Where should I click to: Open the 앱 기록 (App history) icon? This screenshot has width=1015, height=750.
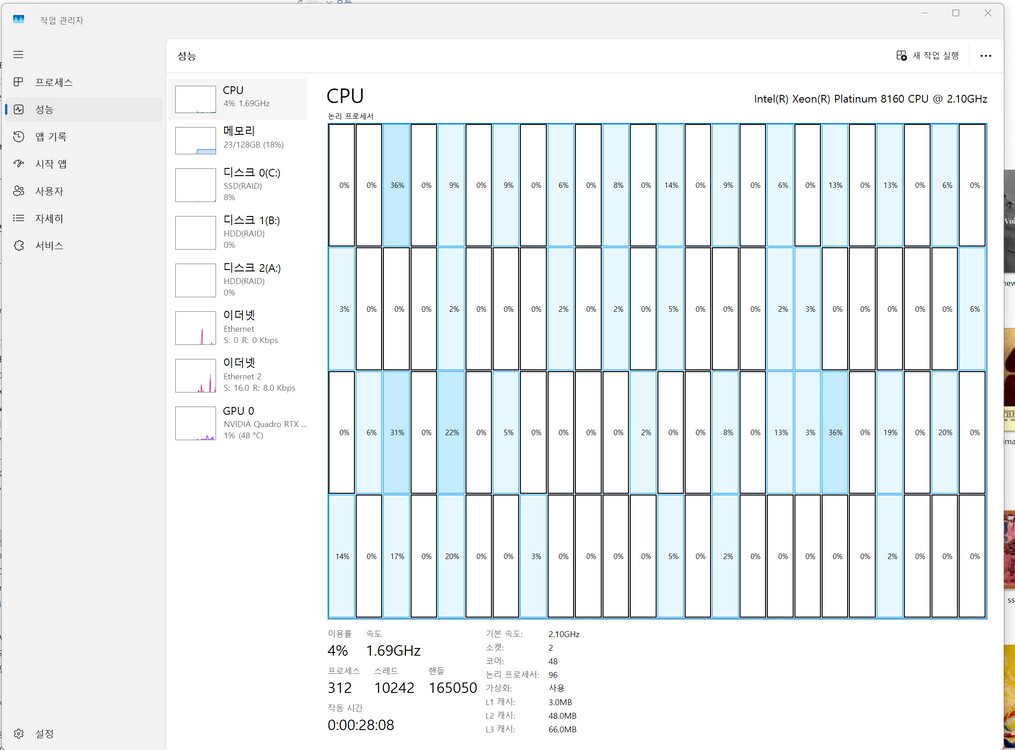pos(18,137)
